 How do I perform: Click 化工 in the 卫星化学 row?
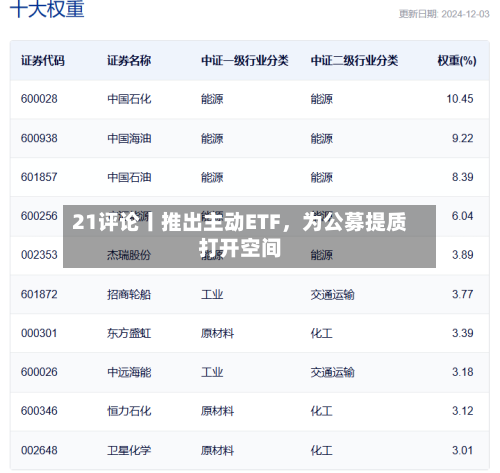pyautogui.click(x=322, y=450)
